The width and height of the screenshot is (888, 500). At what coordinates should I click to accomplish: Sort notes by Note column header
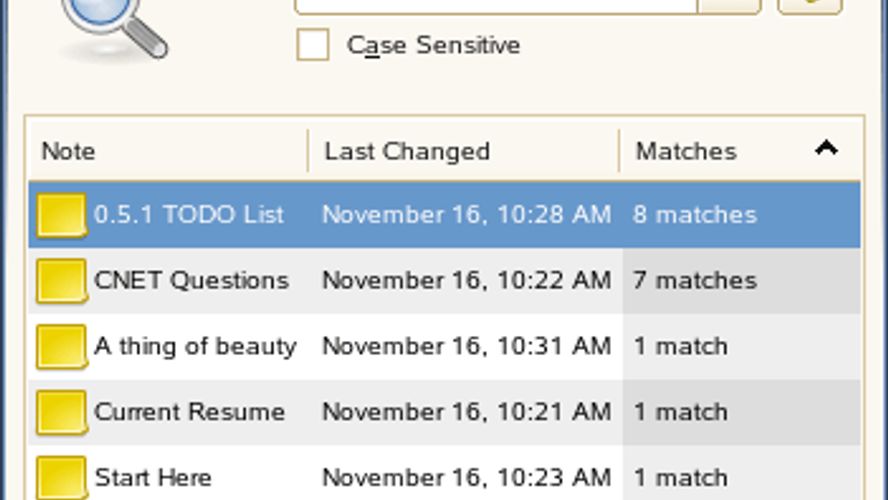pyautogui.click(x=68, y=151)
